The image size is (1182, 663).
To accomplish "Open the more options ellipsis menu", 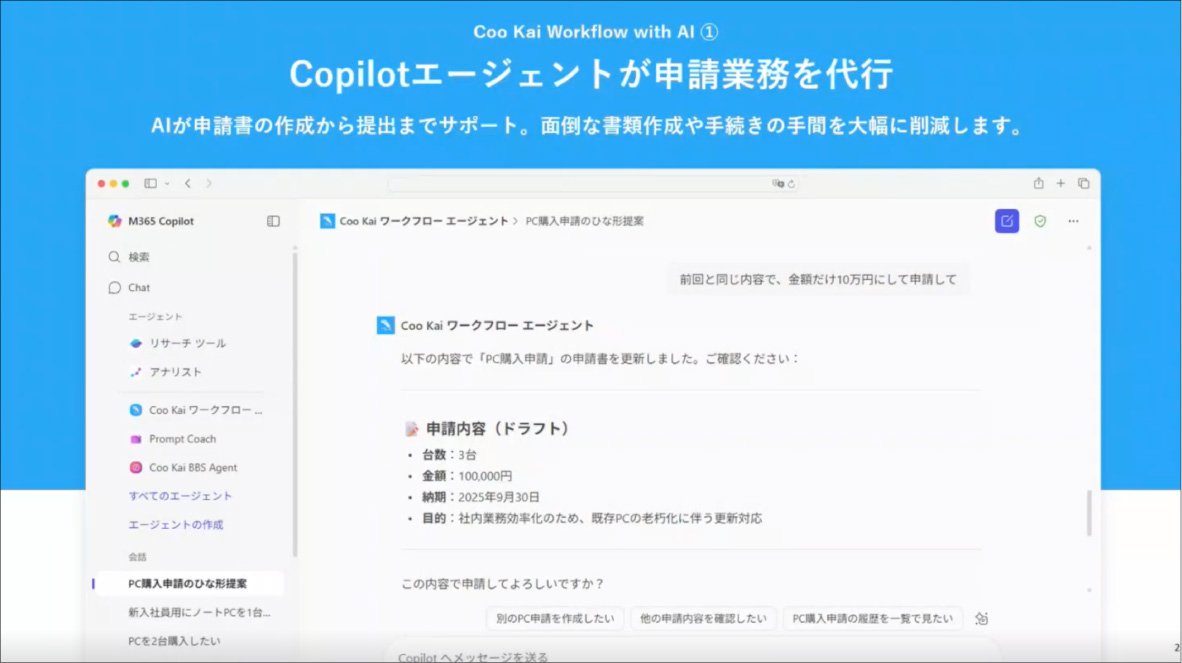I will click(1073, 220).
